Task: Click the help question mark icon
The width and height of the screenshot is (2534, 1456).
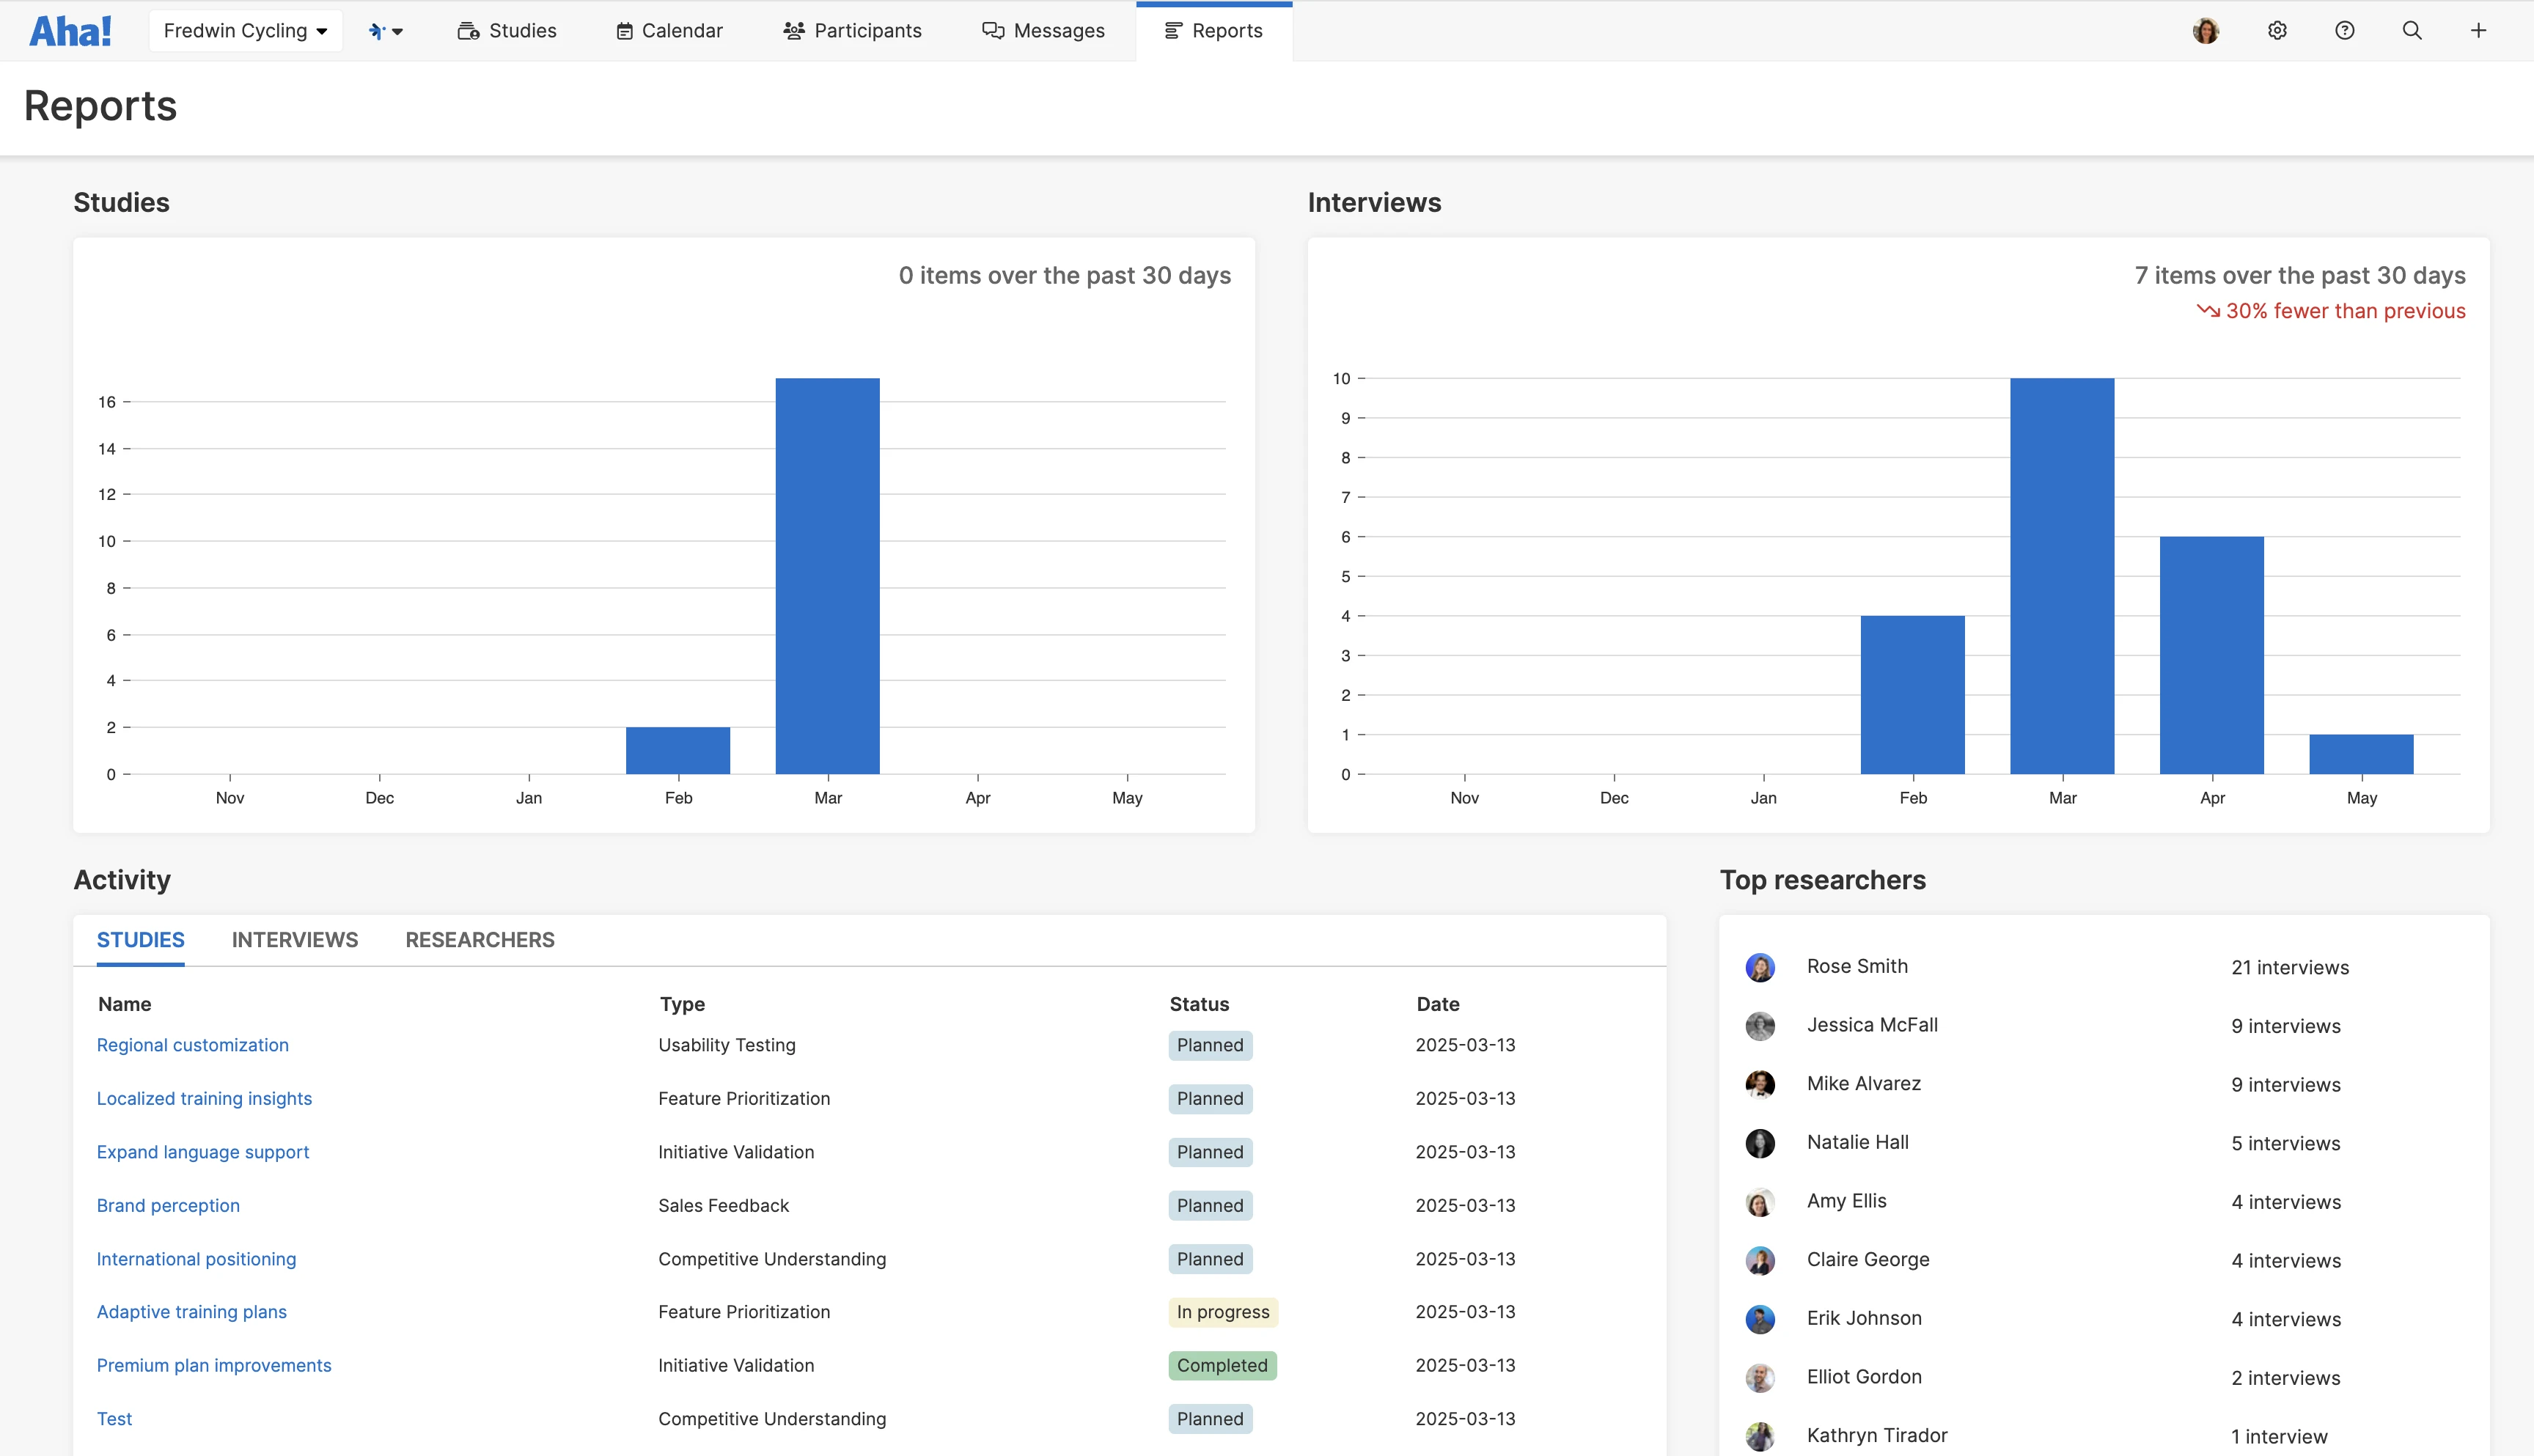Action: click(x=2344, y=31)
